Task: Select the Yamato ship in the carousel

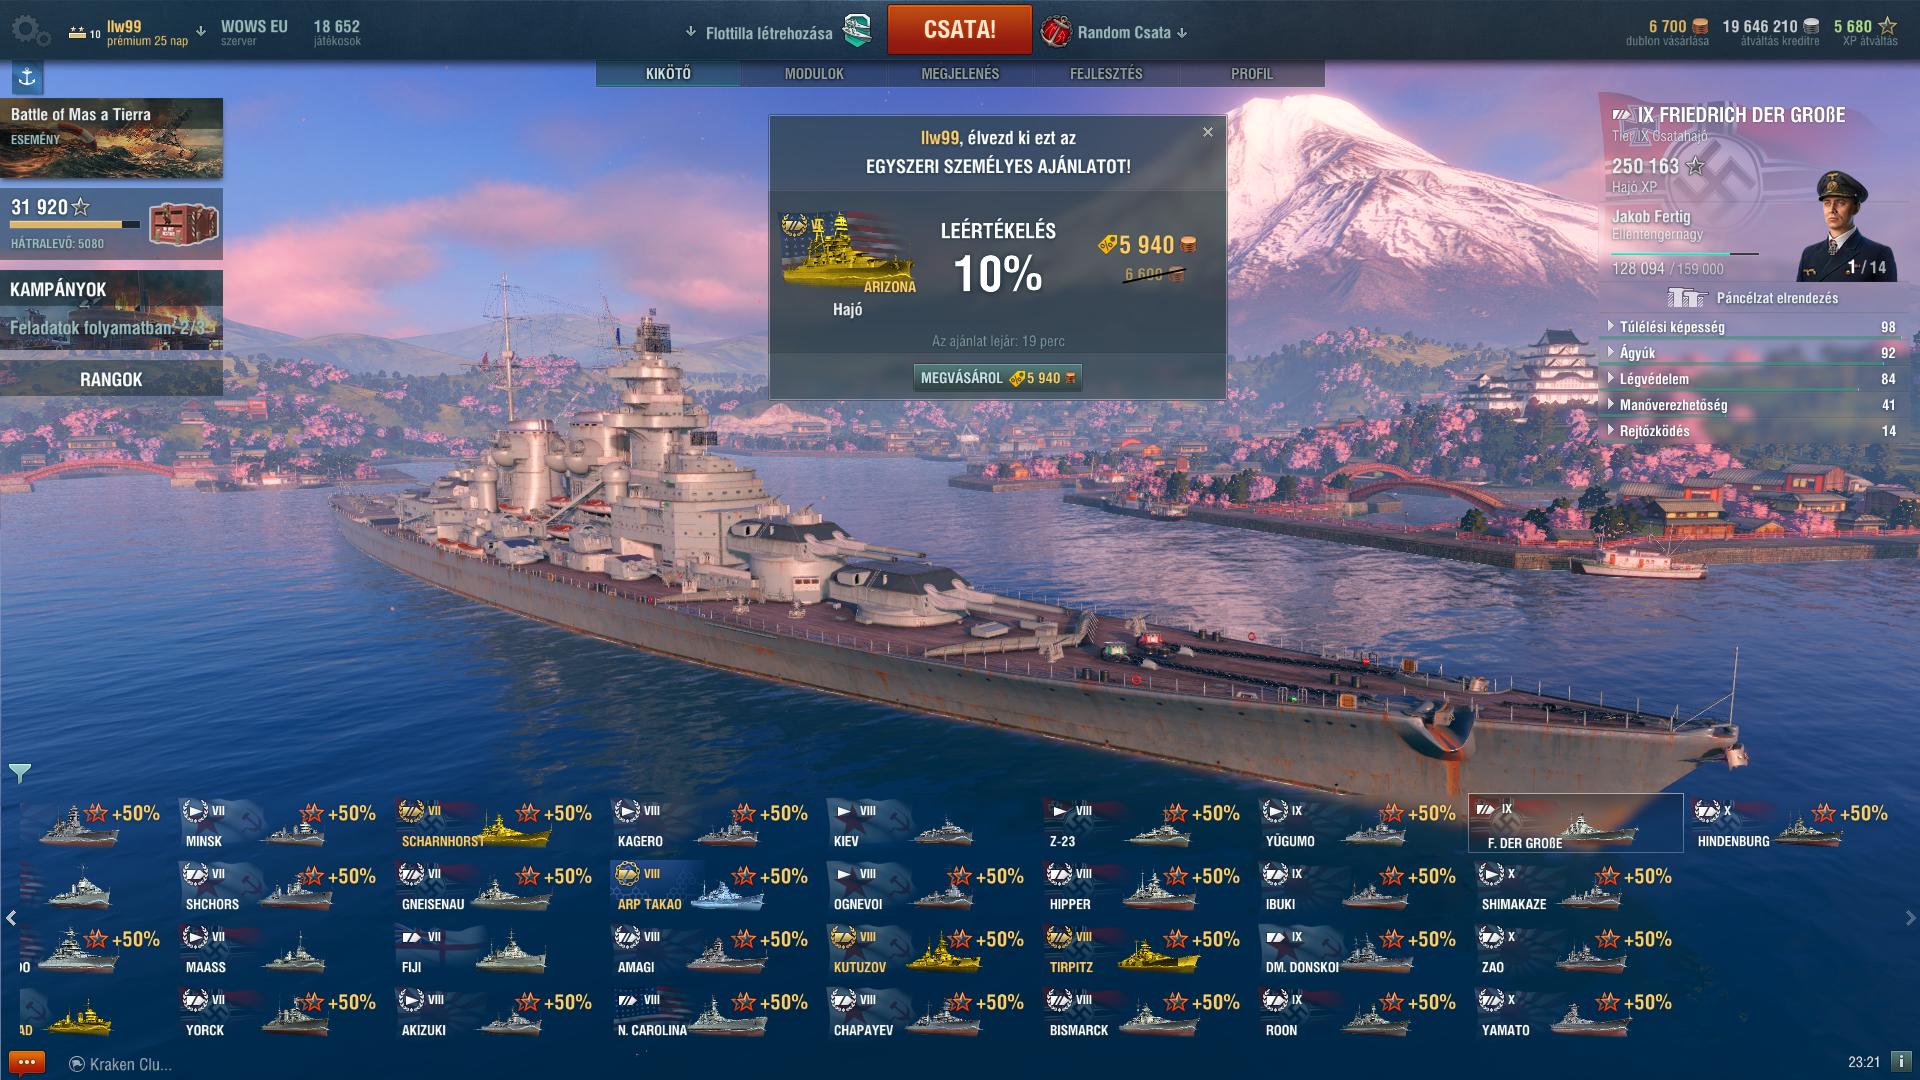Action: [x=1576, y=1013]
